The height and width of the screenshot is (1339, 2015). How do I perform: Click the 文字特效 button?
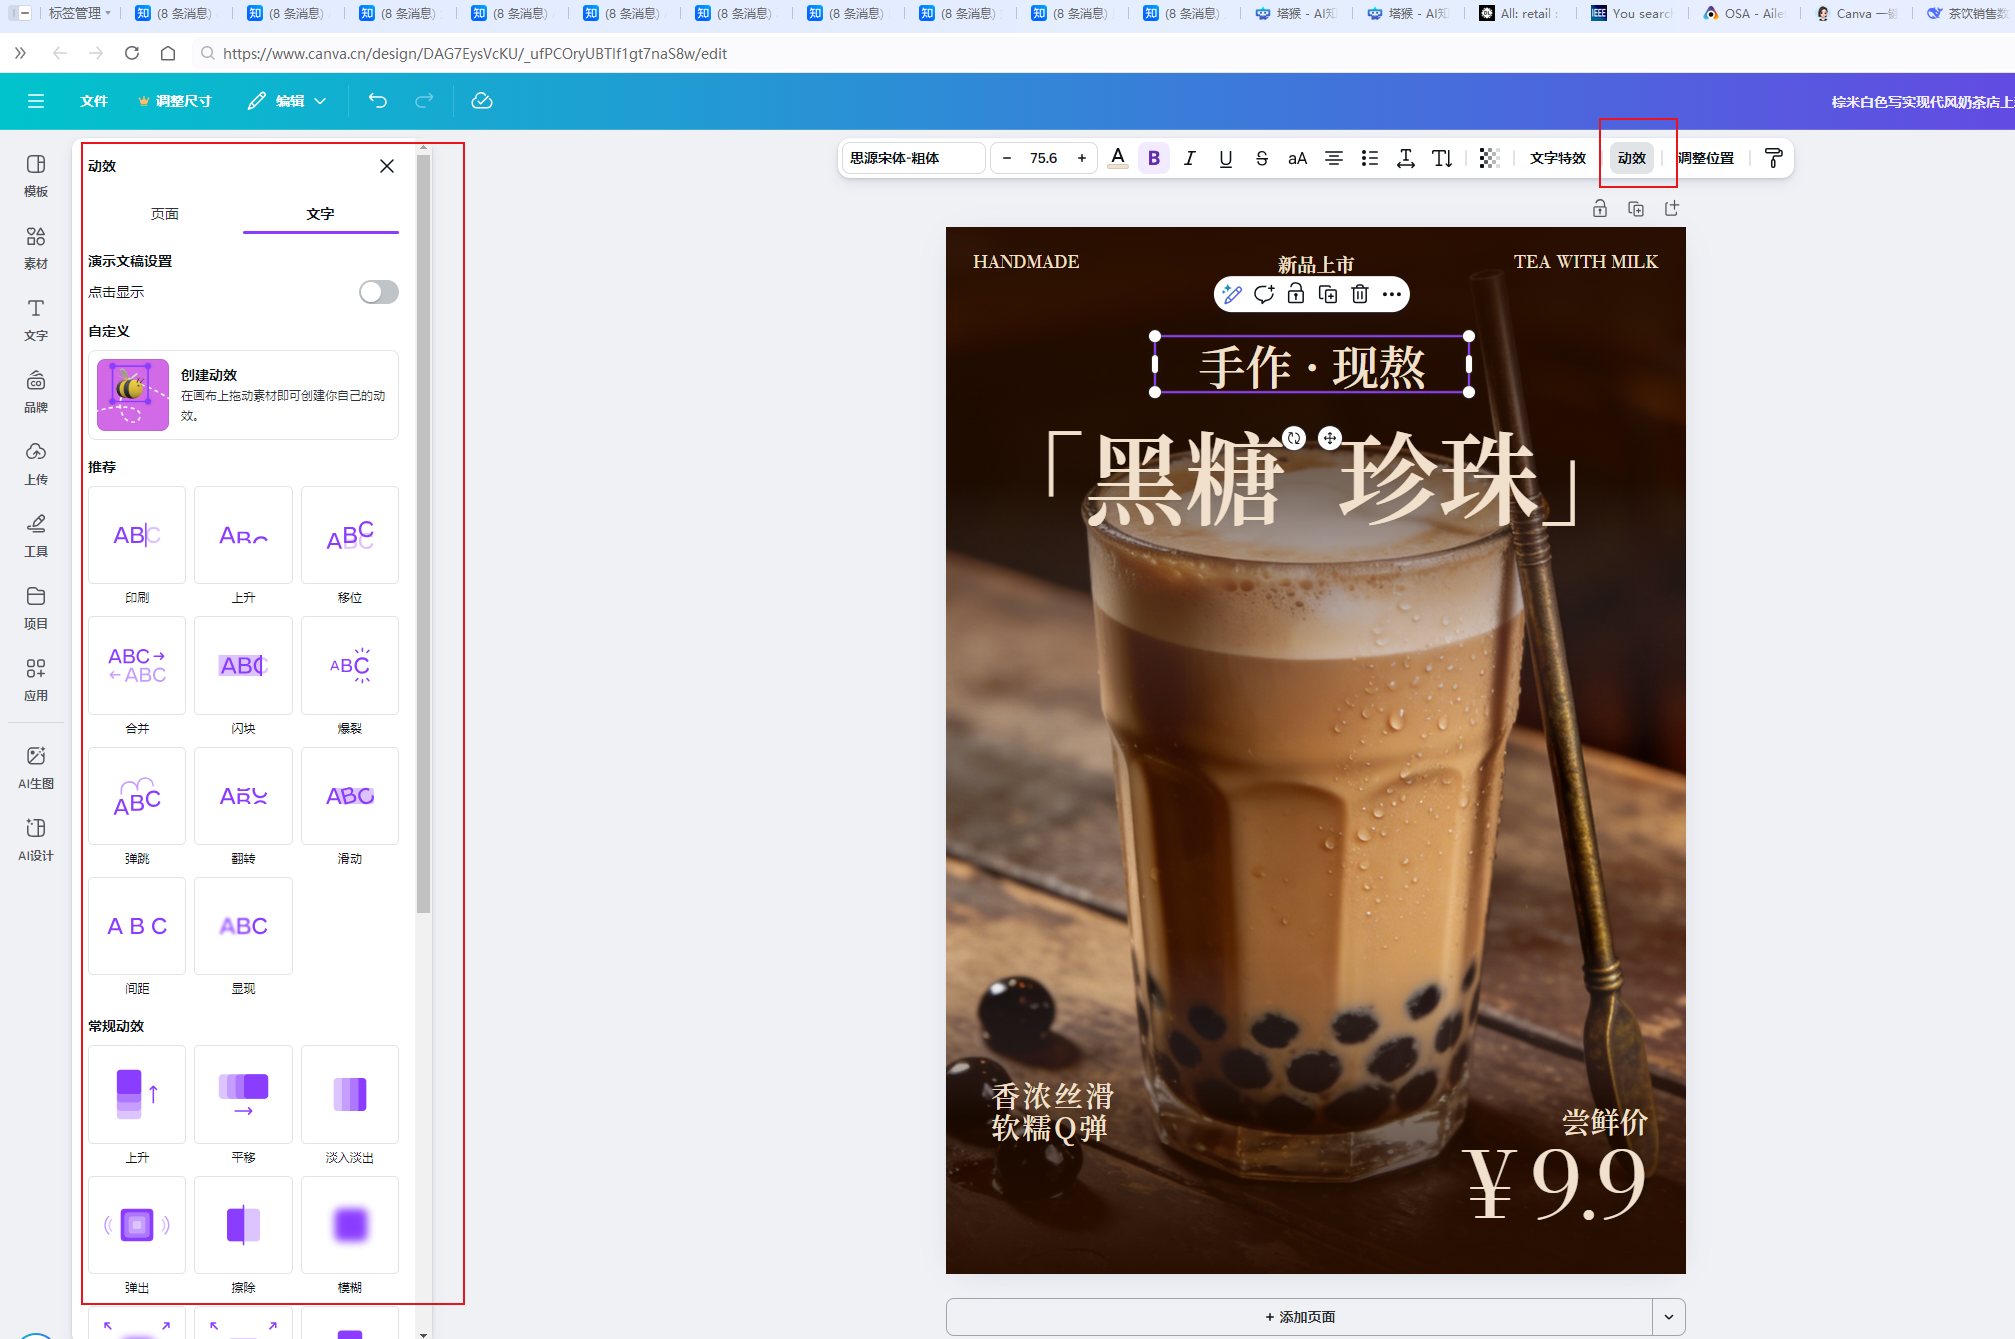(1557, 158)
